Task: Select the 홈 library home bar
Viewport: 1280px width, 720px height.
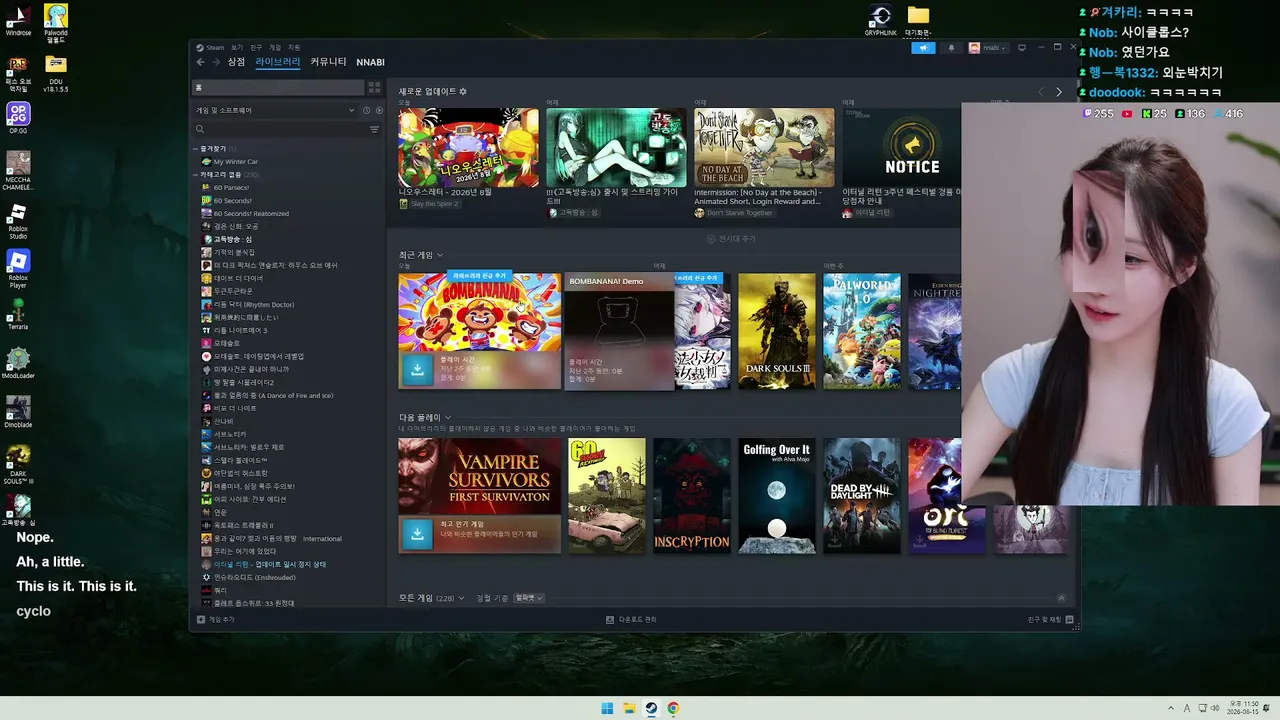Action: [278, 88]
